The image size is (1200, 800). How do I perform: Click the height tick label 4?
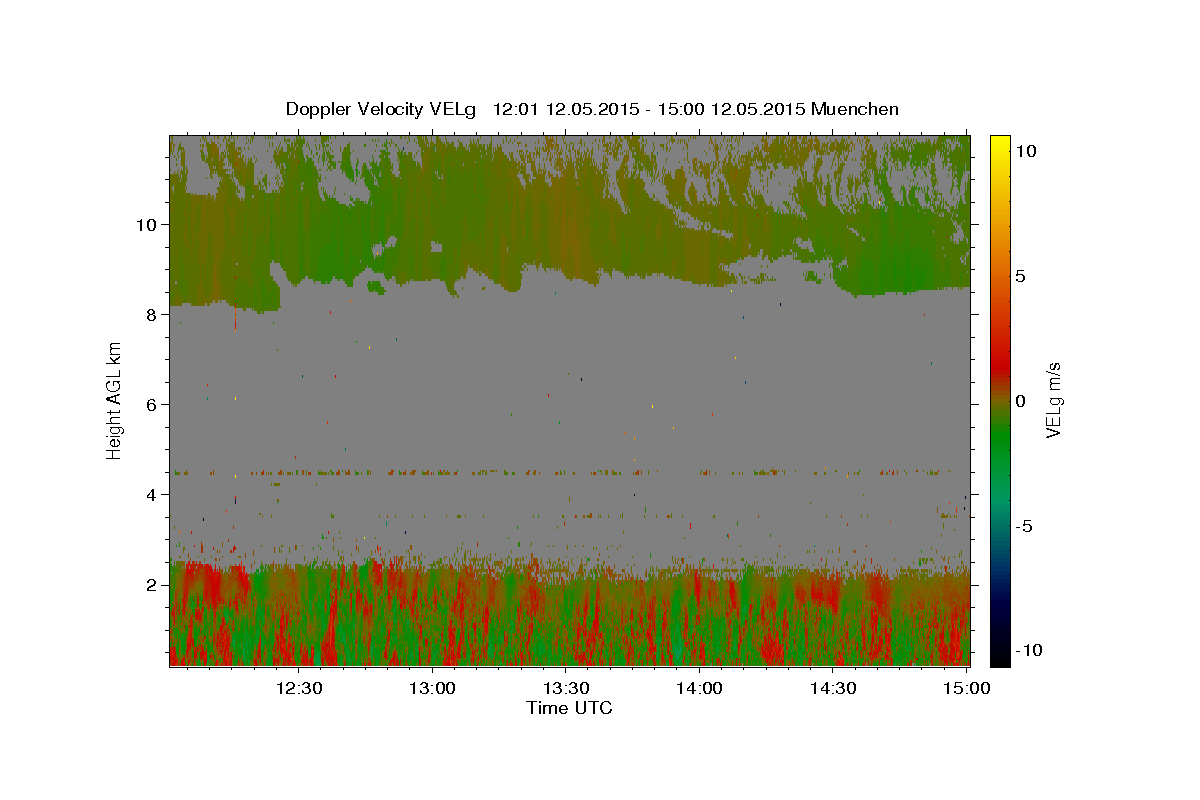152,495
